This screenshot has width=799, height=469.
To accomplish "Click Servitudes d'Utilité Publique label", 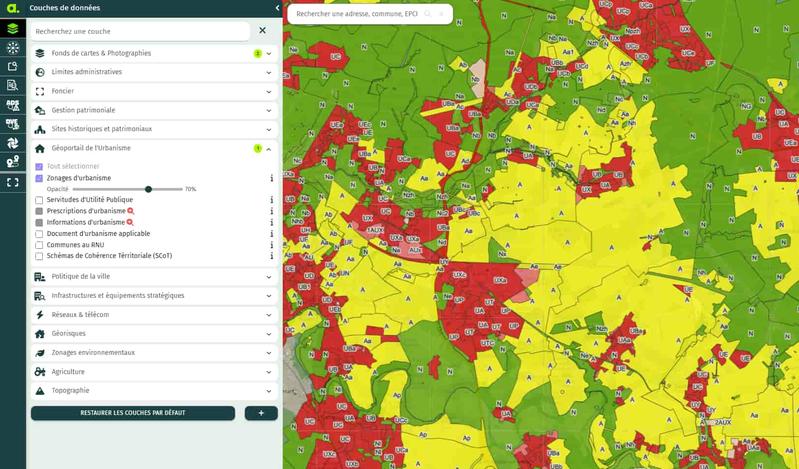I will 90,200.
